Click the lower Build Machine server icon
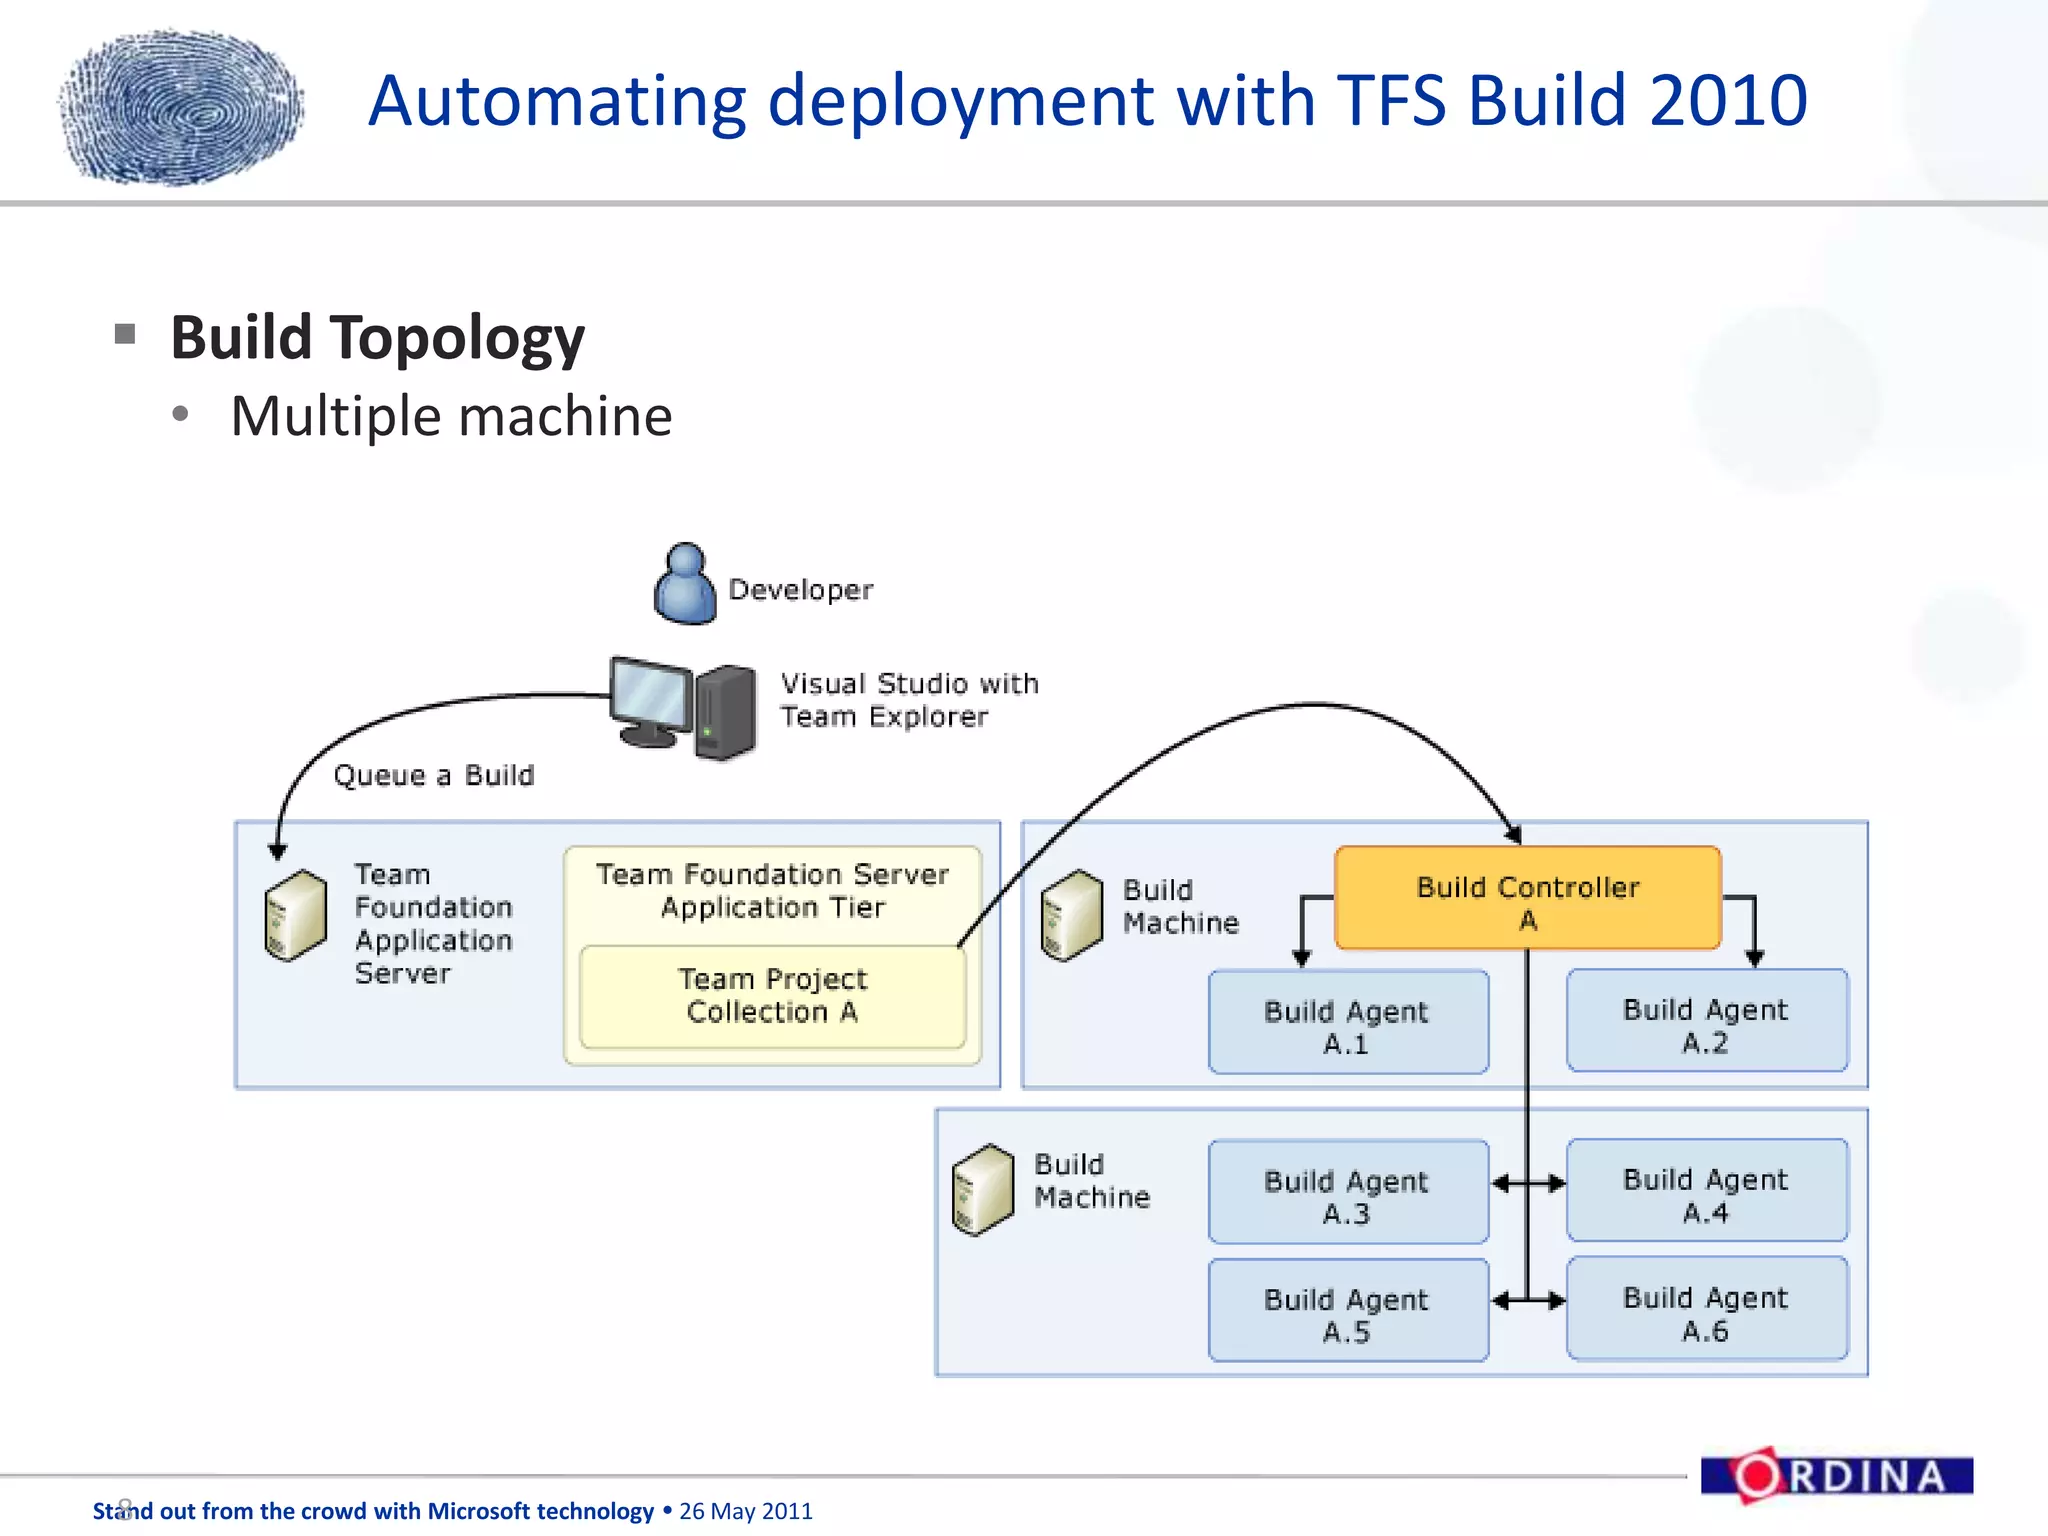The width and height of the screenshot is (2048, 1536). click(x=983, y=1189)
